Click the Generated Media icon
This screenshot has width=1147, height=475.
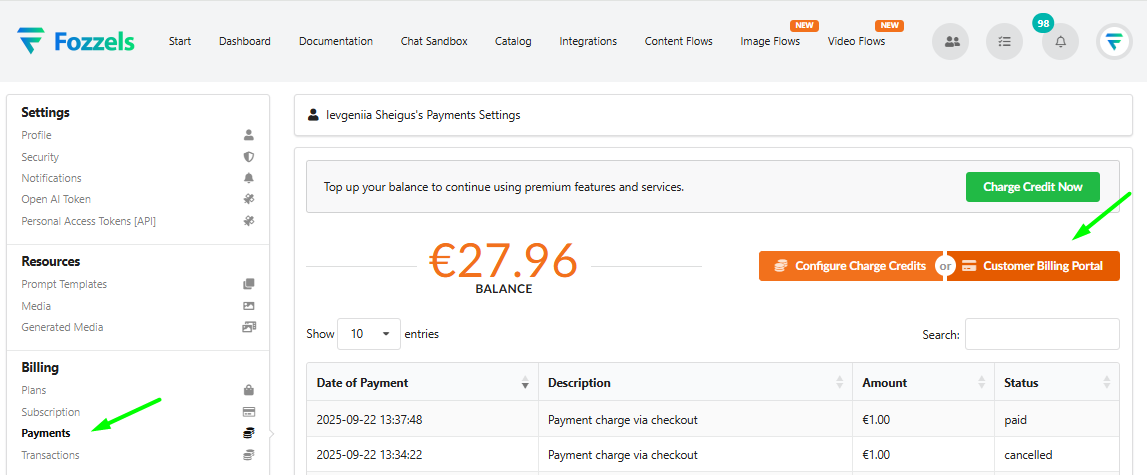tap(249, 327)
